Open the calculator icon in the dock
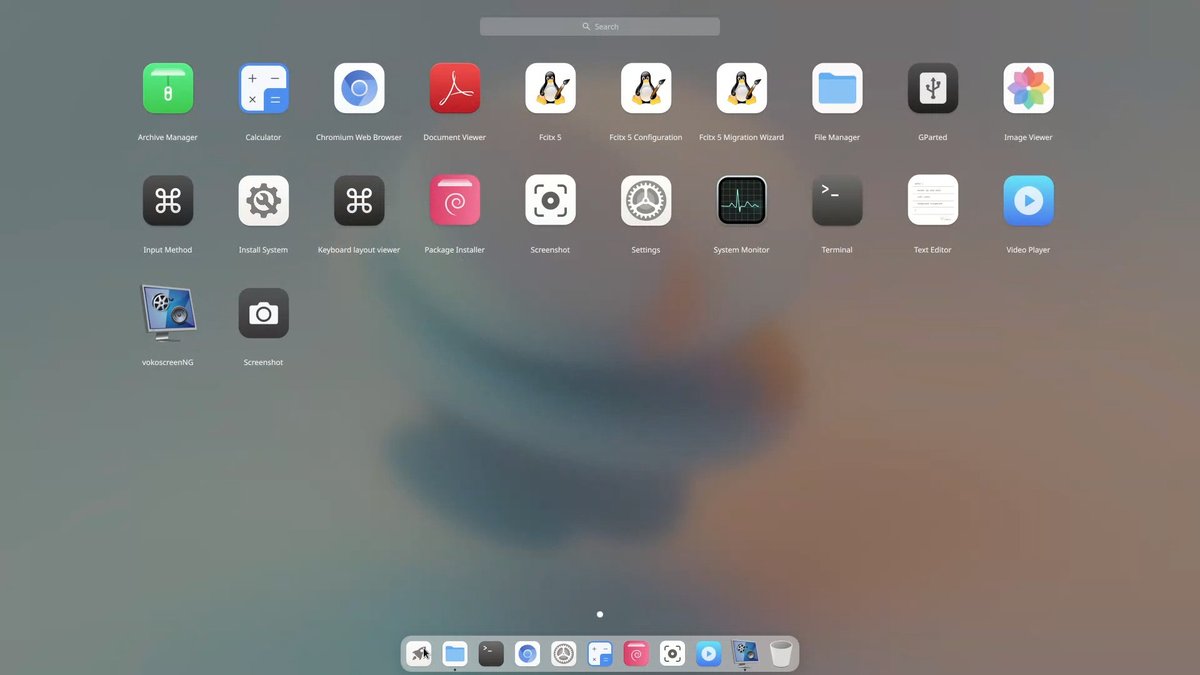This screenshot has width=1200, height=675. 600,654
